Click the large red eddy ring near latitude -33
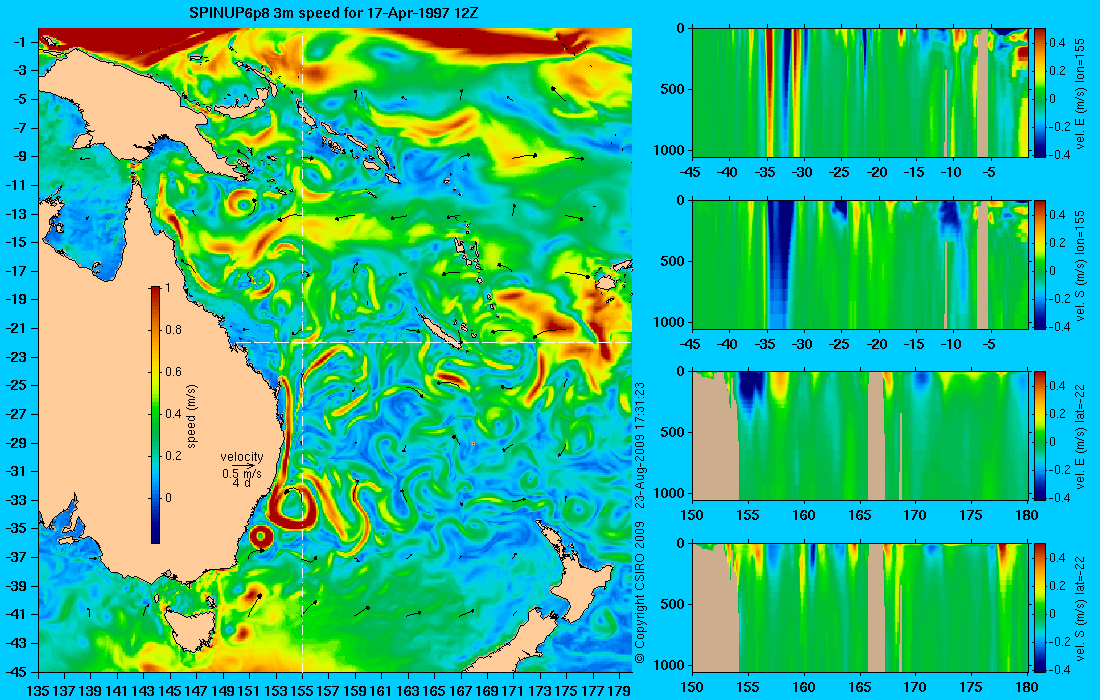 [x=292, y=509]
